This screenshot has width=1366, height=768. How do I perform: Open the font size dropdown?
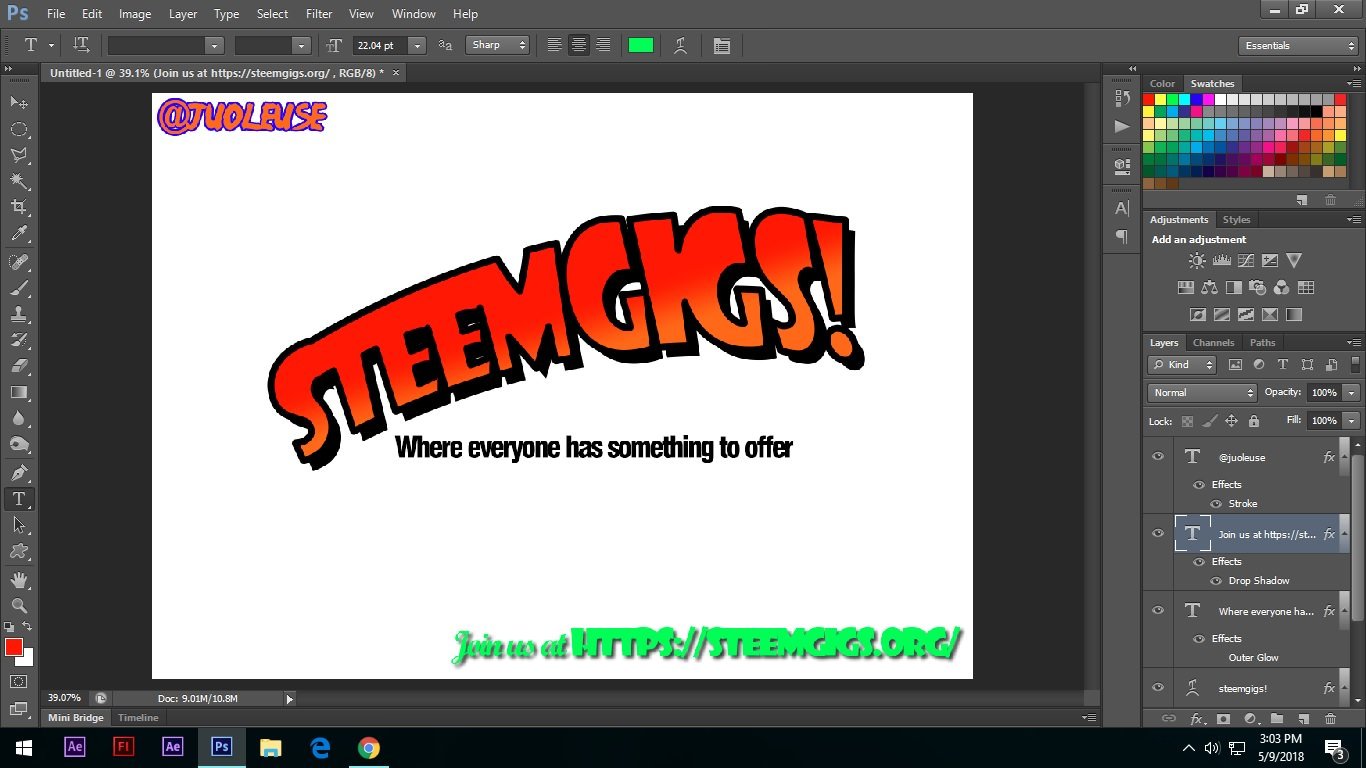pyautogui.click(x=417, y=45)
